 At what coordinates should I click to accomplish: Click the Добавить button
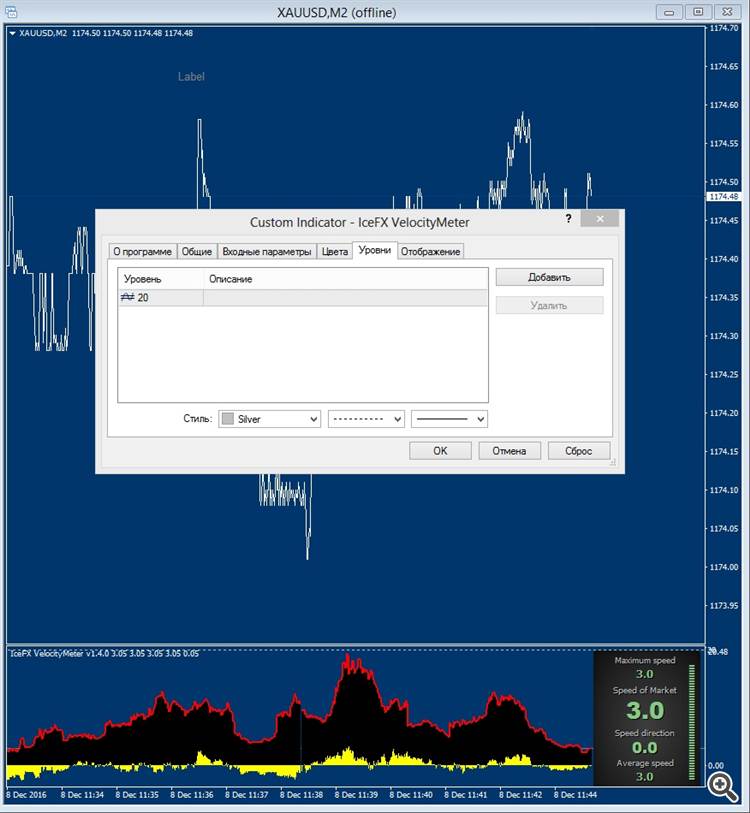pos(549,277)
